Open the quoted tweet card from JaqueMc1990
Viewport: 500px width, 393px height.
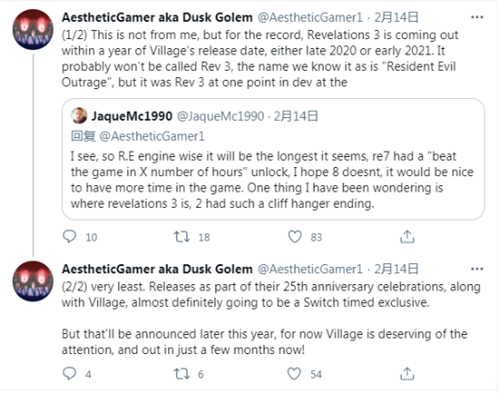(x=273, y=159)
